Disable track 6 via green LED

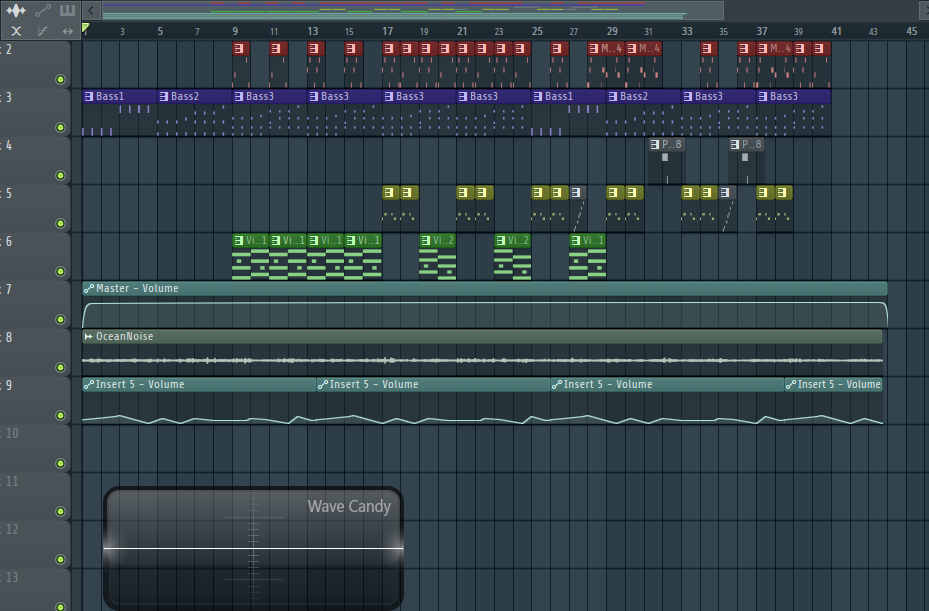point(60,271)
